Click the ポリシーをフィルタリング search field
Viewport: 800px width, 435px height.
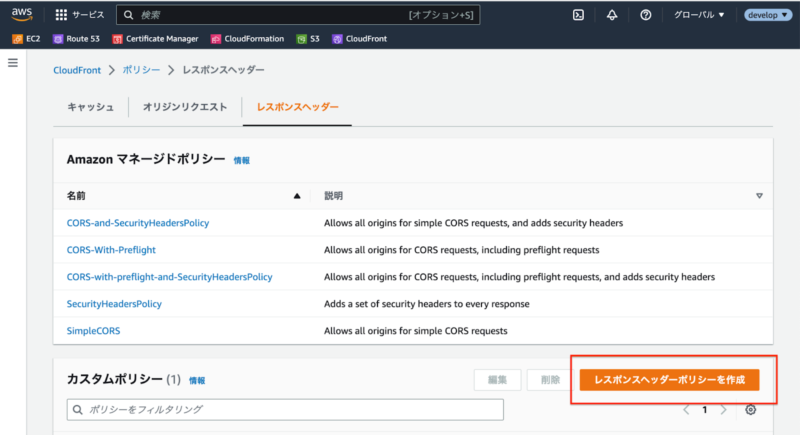tap(285, 409)
